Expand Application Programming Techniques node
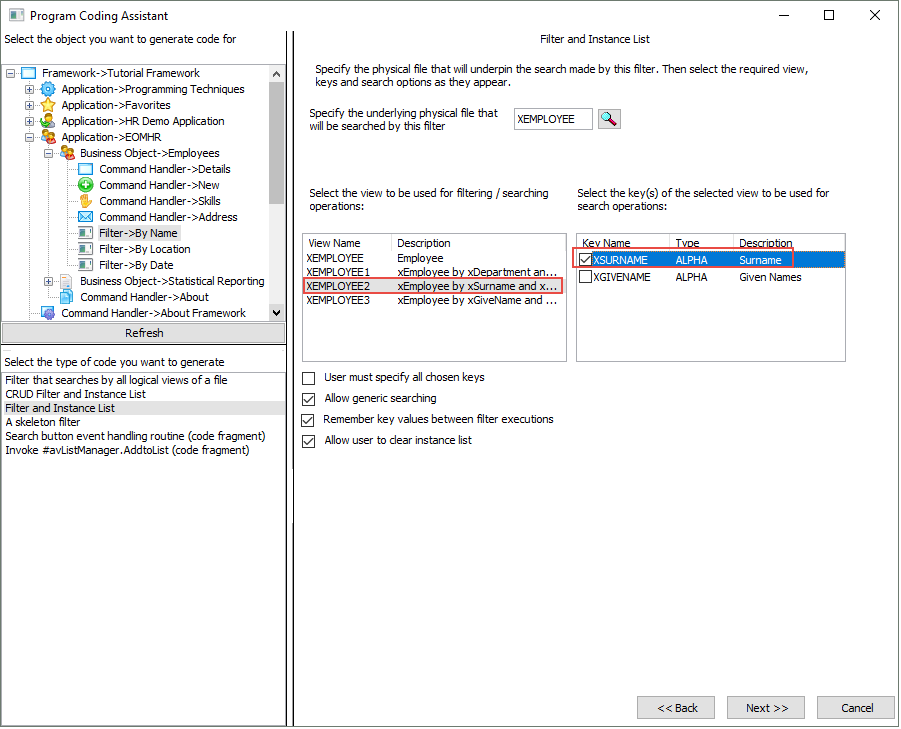 pyautogui.click(x=29, y=89)
